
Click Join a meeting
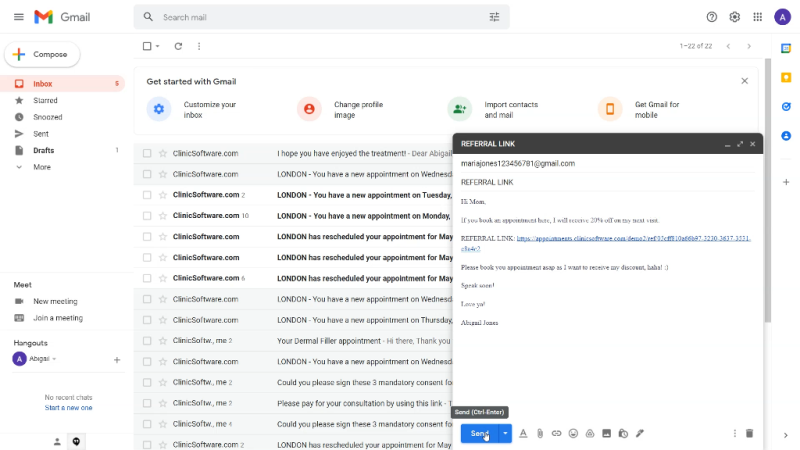coord(58,318)
